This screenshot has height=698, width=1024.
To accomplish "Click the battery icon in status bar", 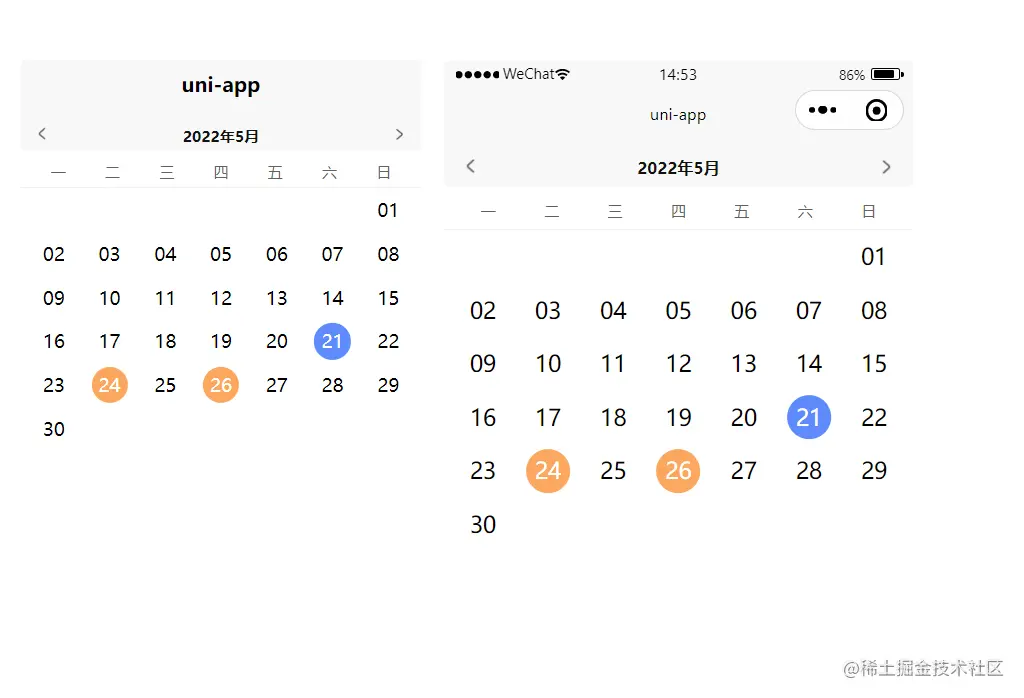I will [x=886, y=74].
